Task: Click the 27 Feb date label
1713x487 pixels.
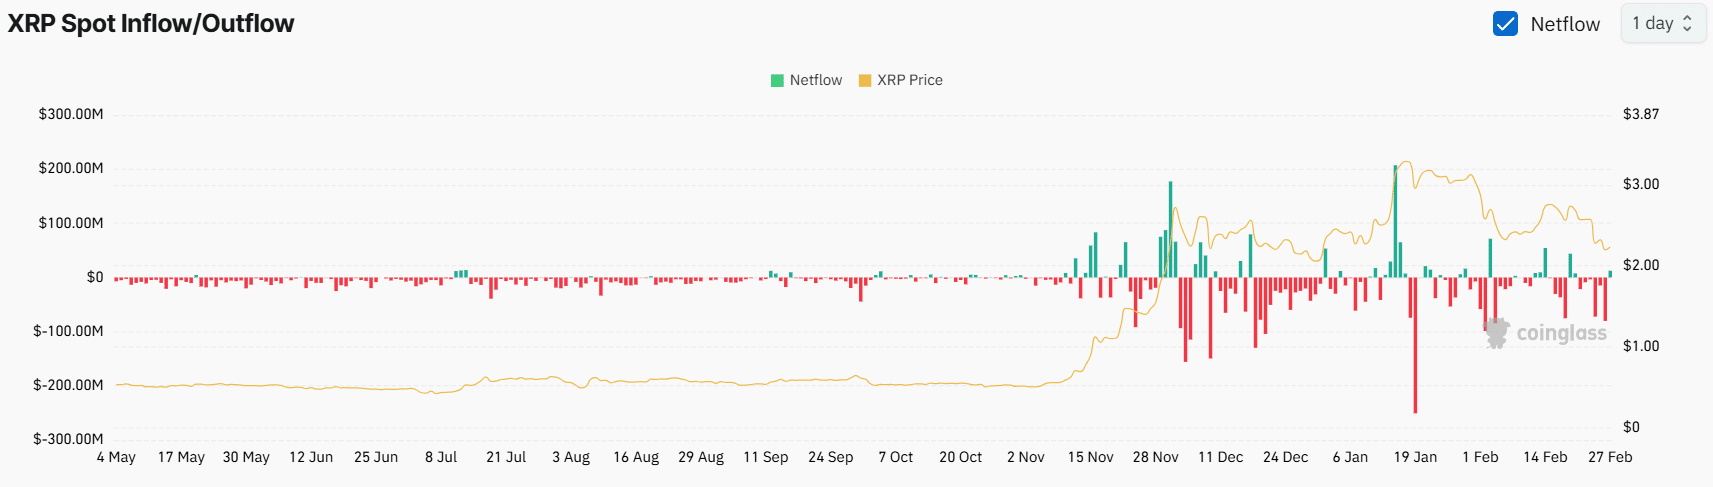Action: (x=1610, y=457)
